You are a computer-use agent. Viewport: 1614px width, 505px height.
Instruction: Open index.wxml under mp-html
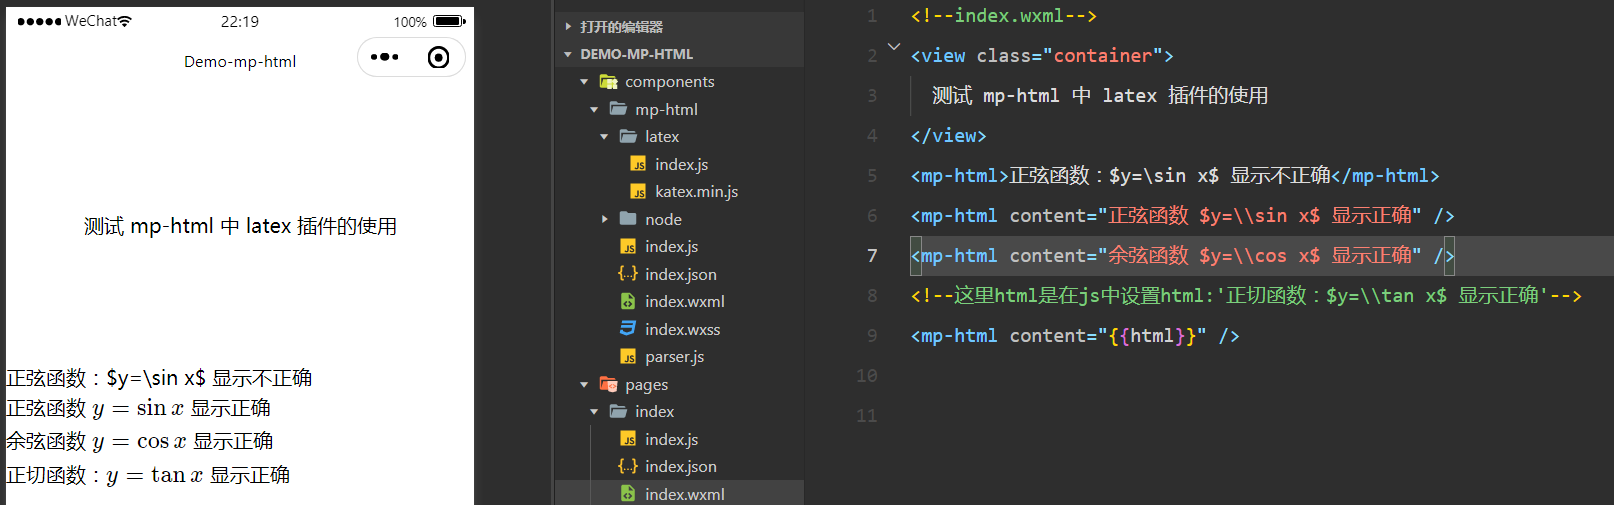coord(684,301)
